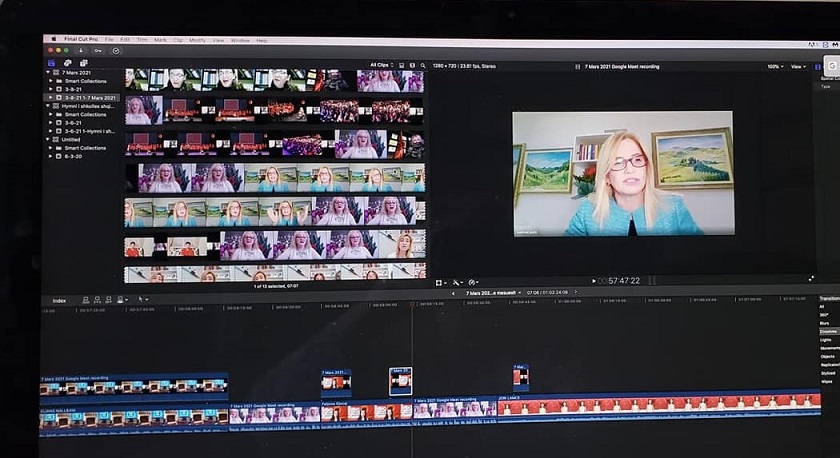Screen dimensions: 840x458
Task: Open the Select tool arrow dropdown
Action: click(x=142, y=300)
